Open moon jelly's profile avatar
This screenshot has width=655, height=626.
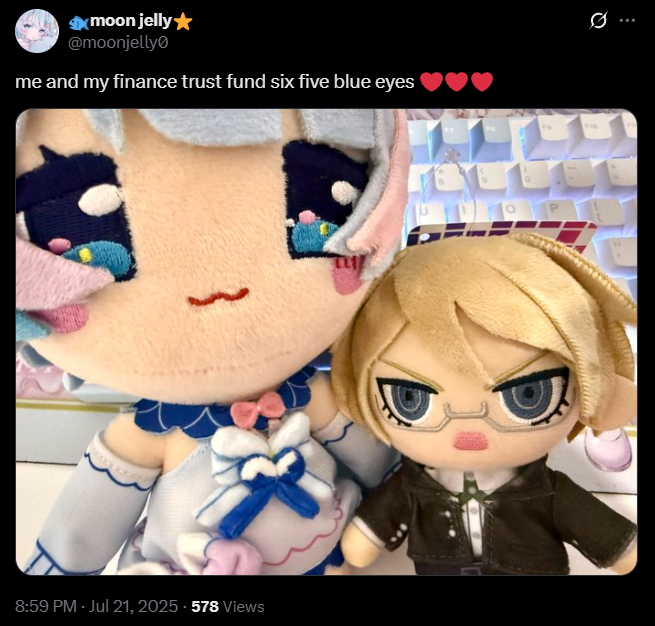click(x=37, y=31)
